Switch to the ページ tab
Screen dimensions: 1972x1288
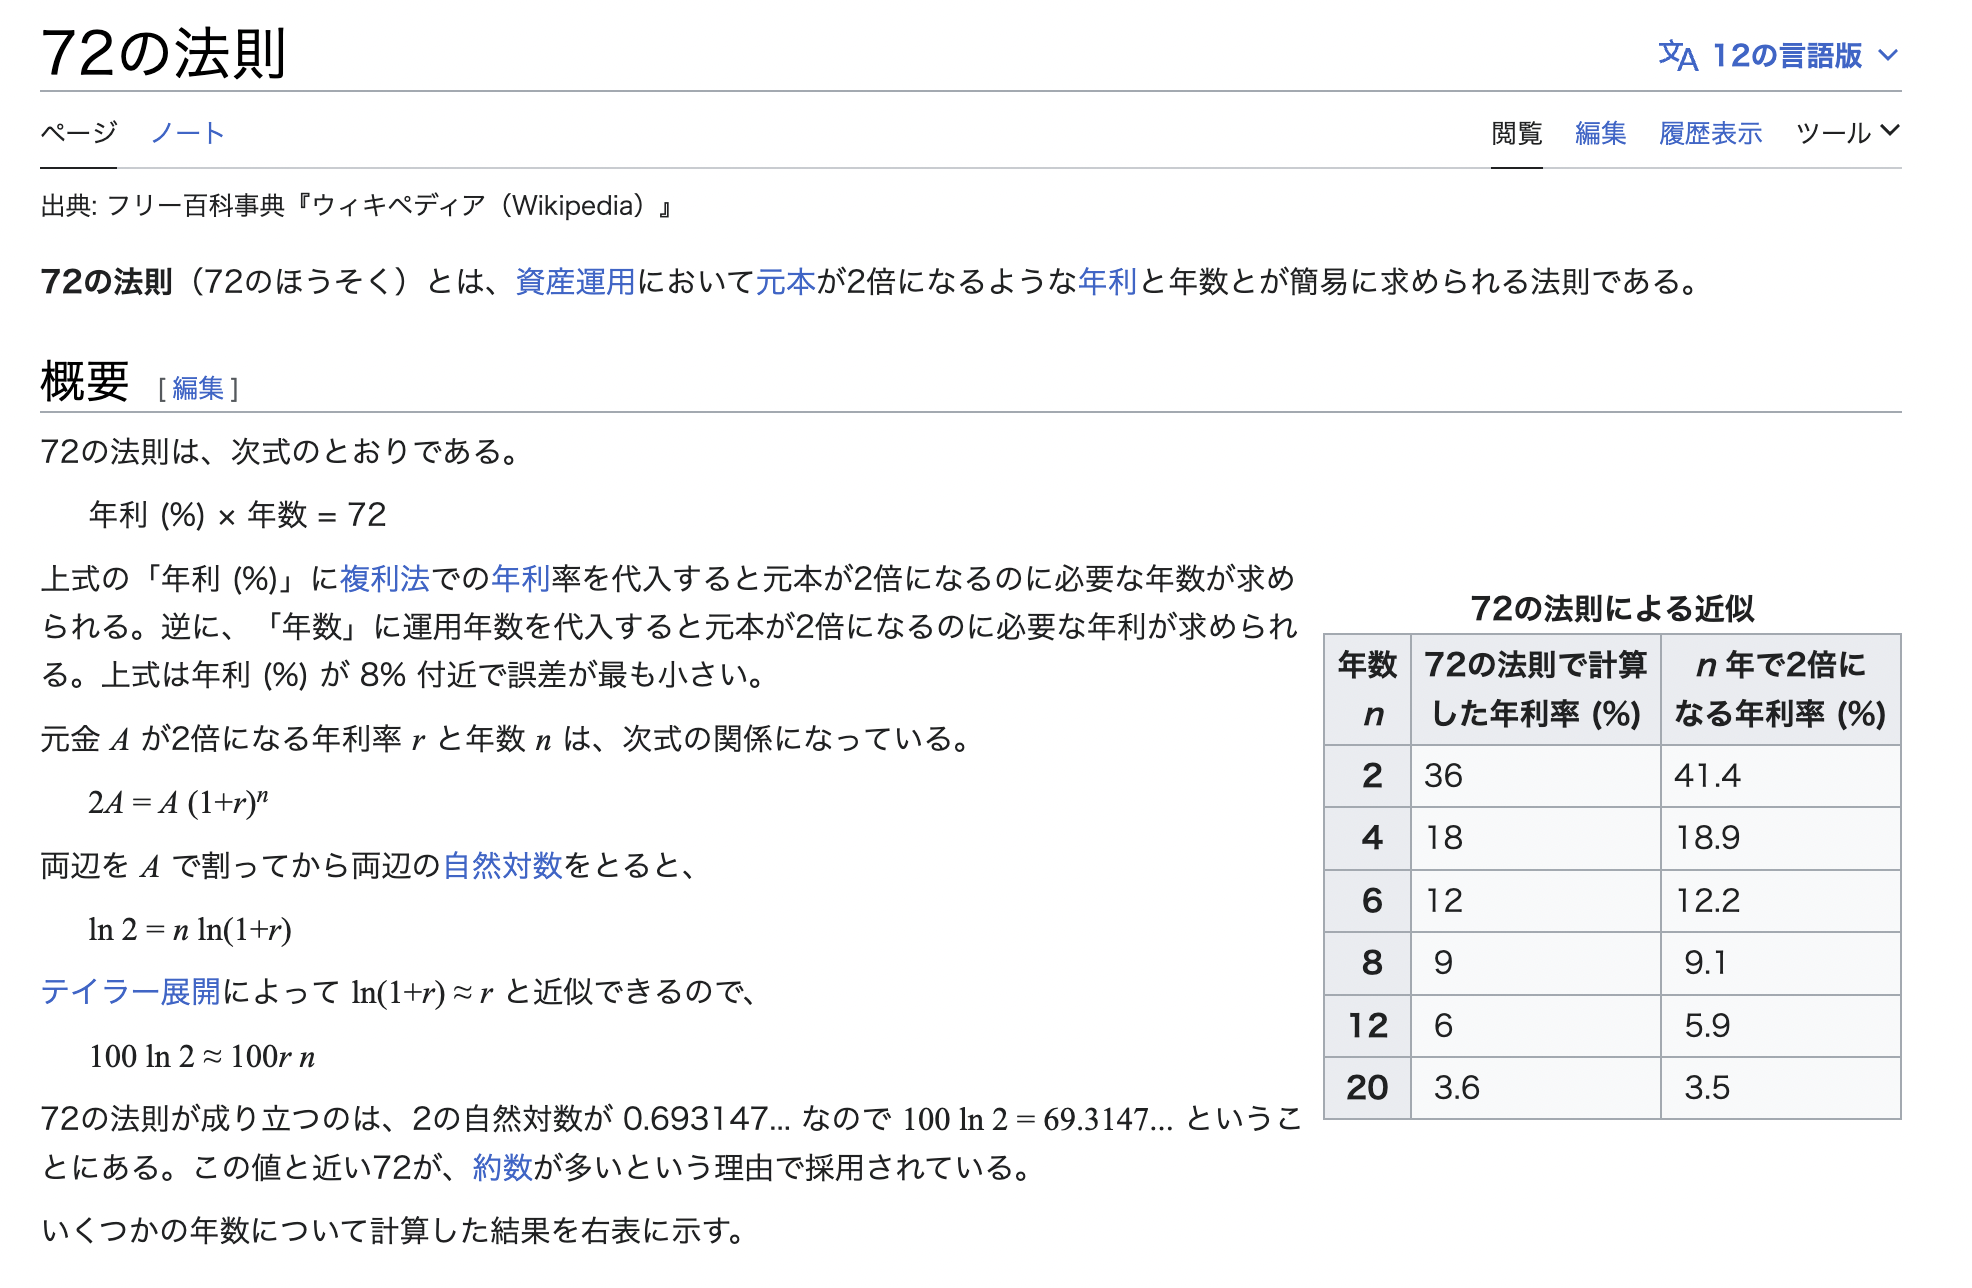(78, 132)
